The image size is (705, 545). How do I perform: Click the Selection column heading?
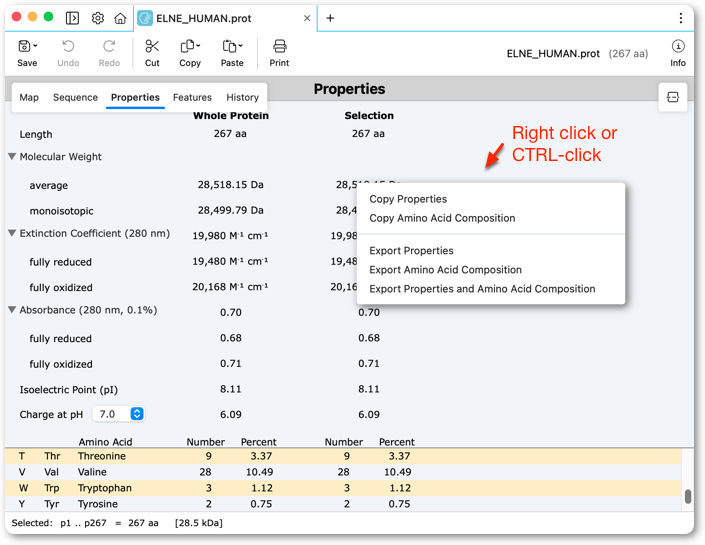[369, 116]
